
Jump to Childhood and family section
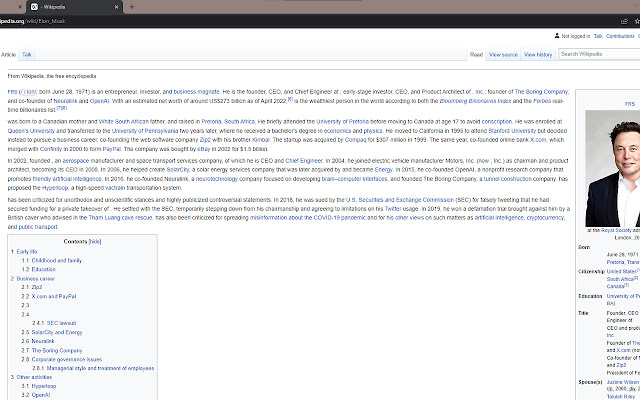[x=56, y=260]
